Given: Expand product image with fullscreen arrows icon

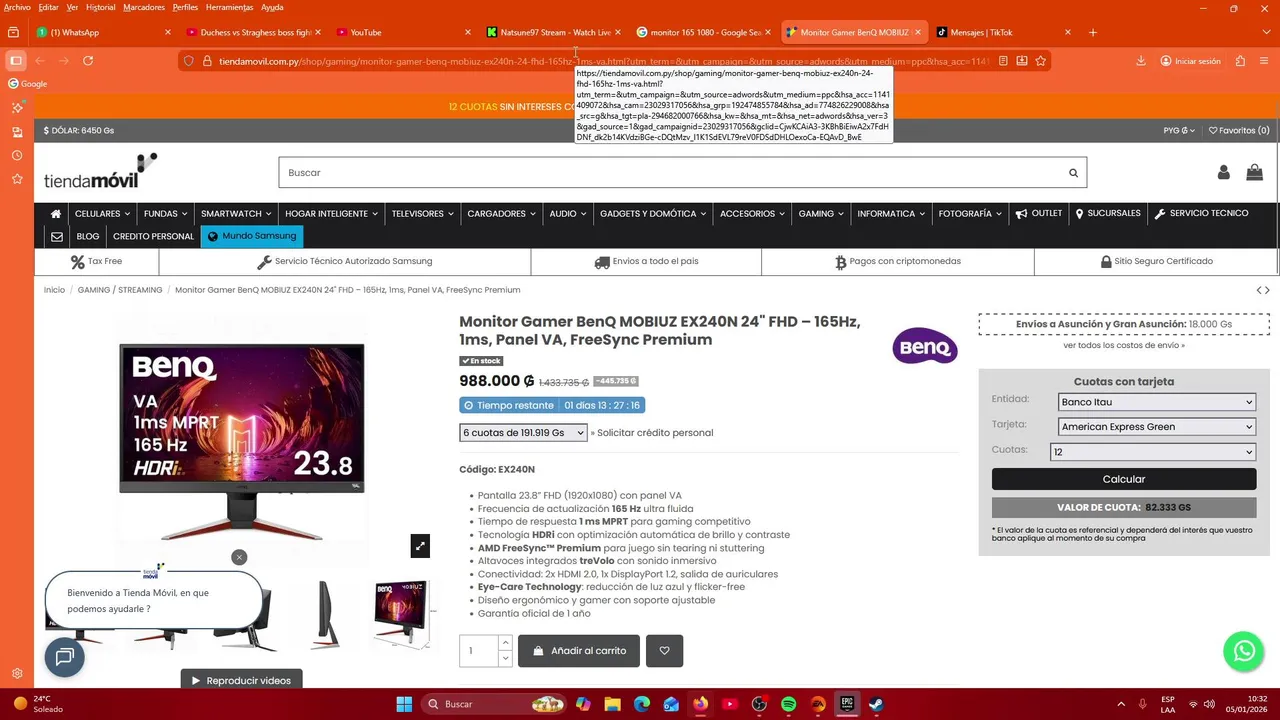Looking at the screenshot, I should tap(420, 546).
